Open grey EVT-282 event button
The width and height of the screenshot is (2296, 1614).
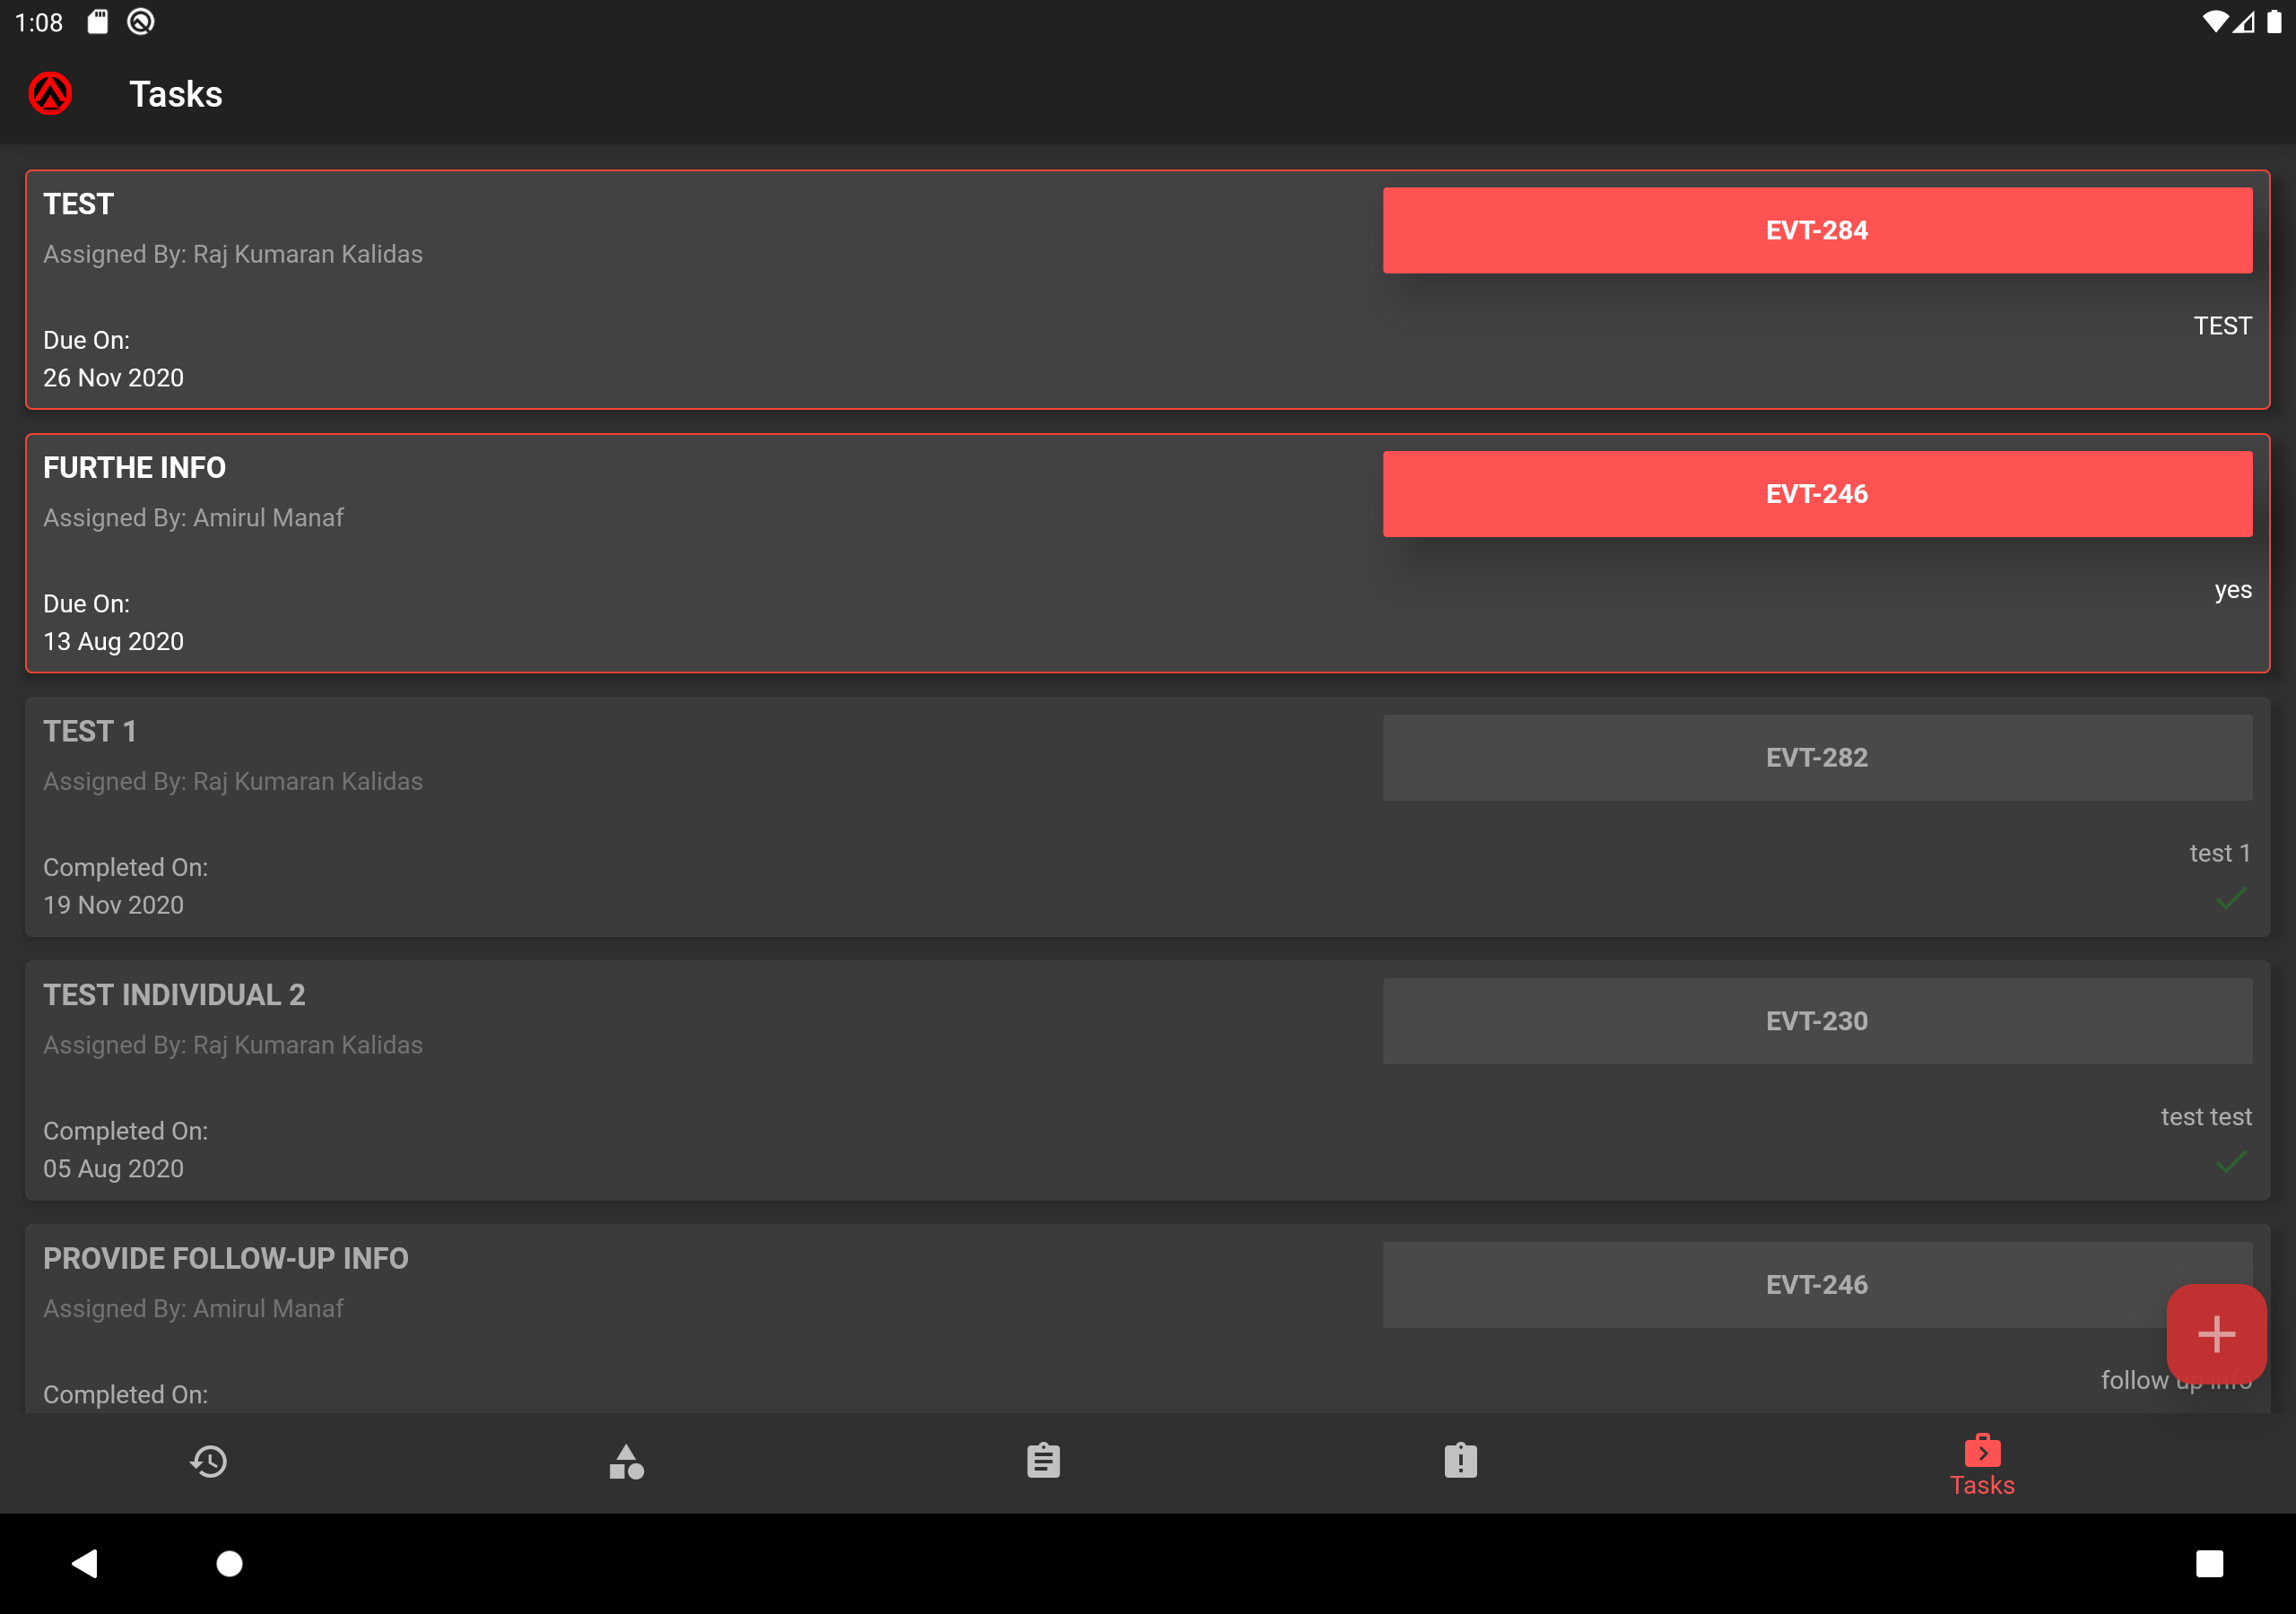coord(1817,757)
